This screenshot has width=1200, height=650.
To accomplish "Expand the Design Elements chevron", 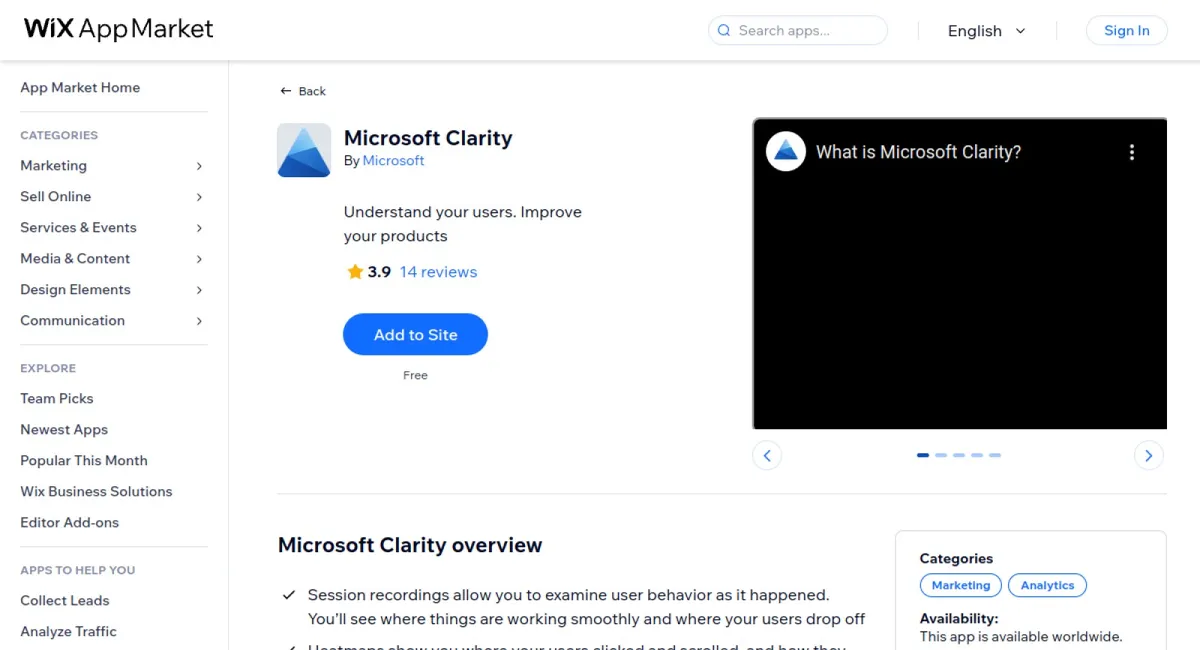I will point(199,290).
